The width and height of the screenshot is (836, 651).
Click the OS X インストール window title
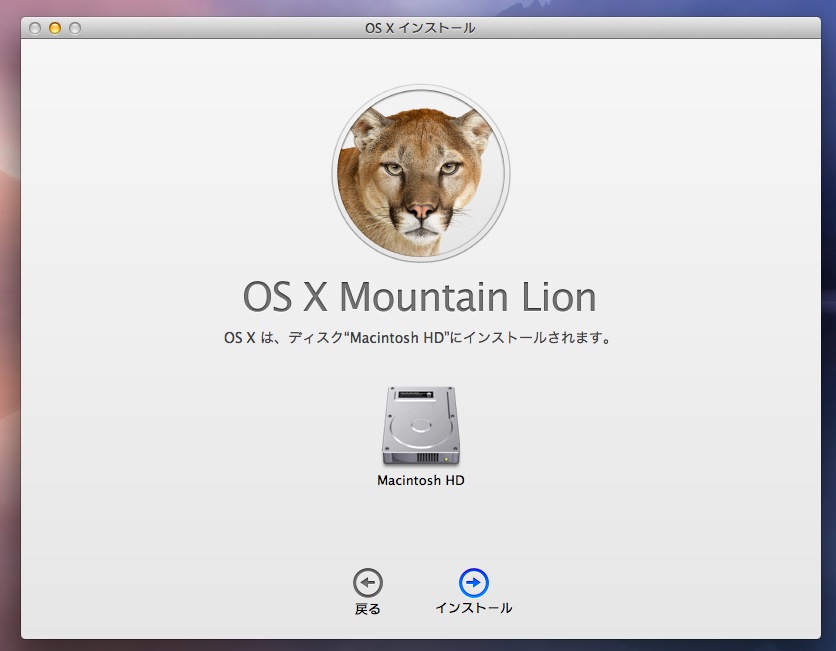point(420,28)
